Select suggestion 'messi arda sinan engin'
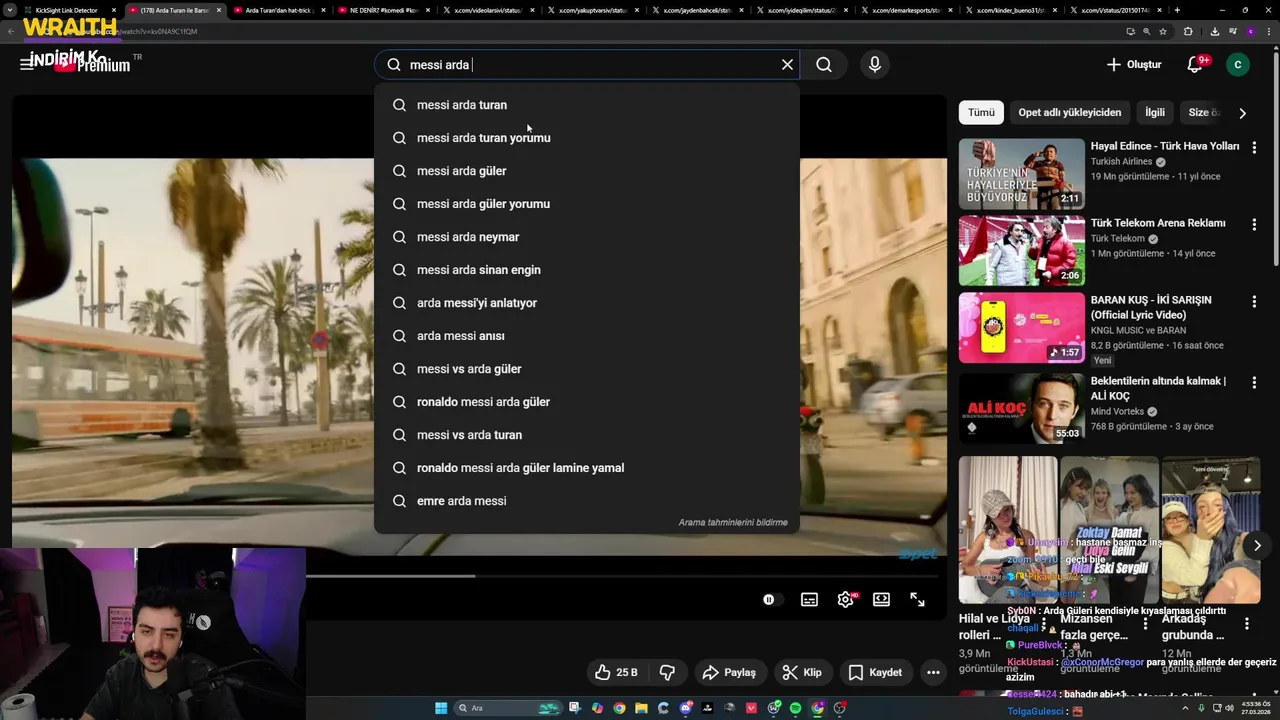The width and height of the screenshot is (1280, 720). [587, 270]
